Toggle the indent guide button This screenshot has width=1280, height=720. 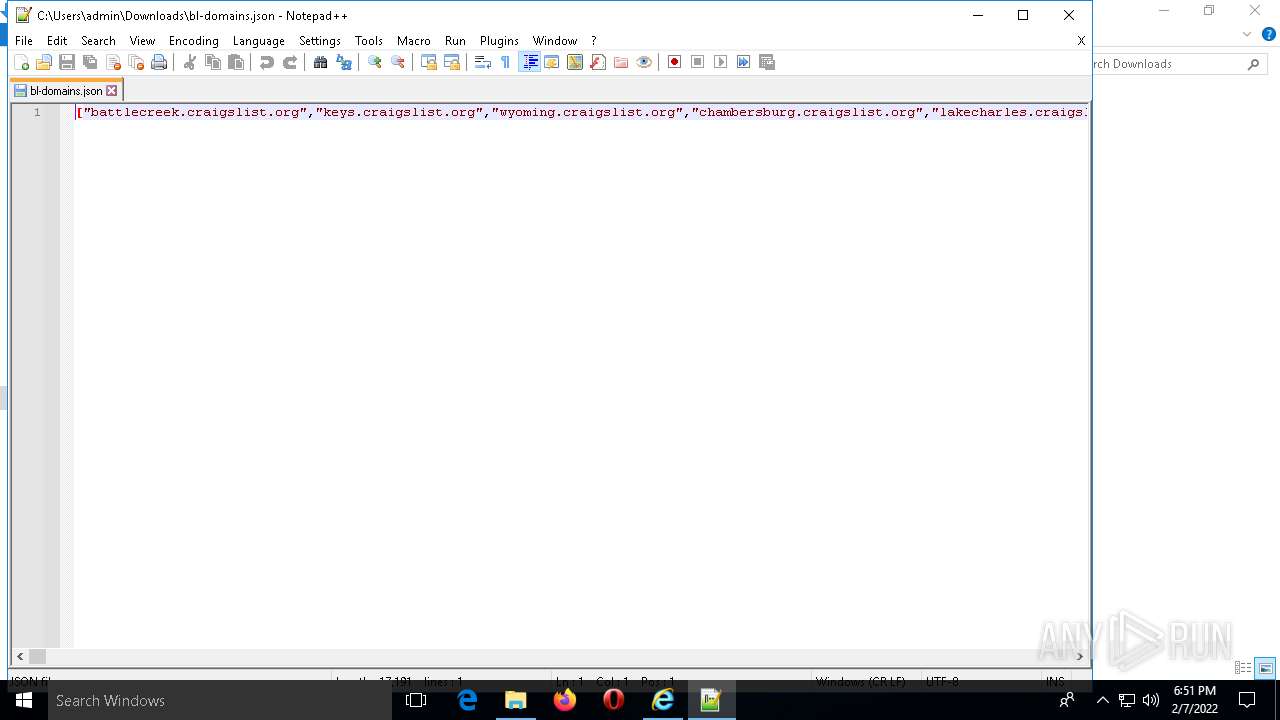pos(529,62)
